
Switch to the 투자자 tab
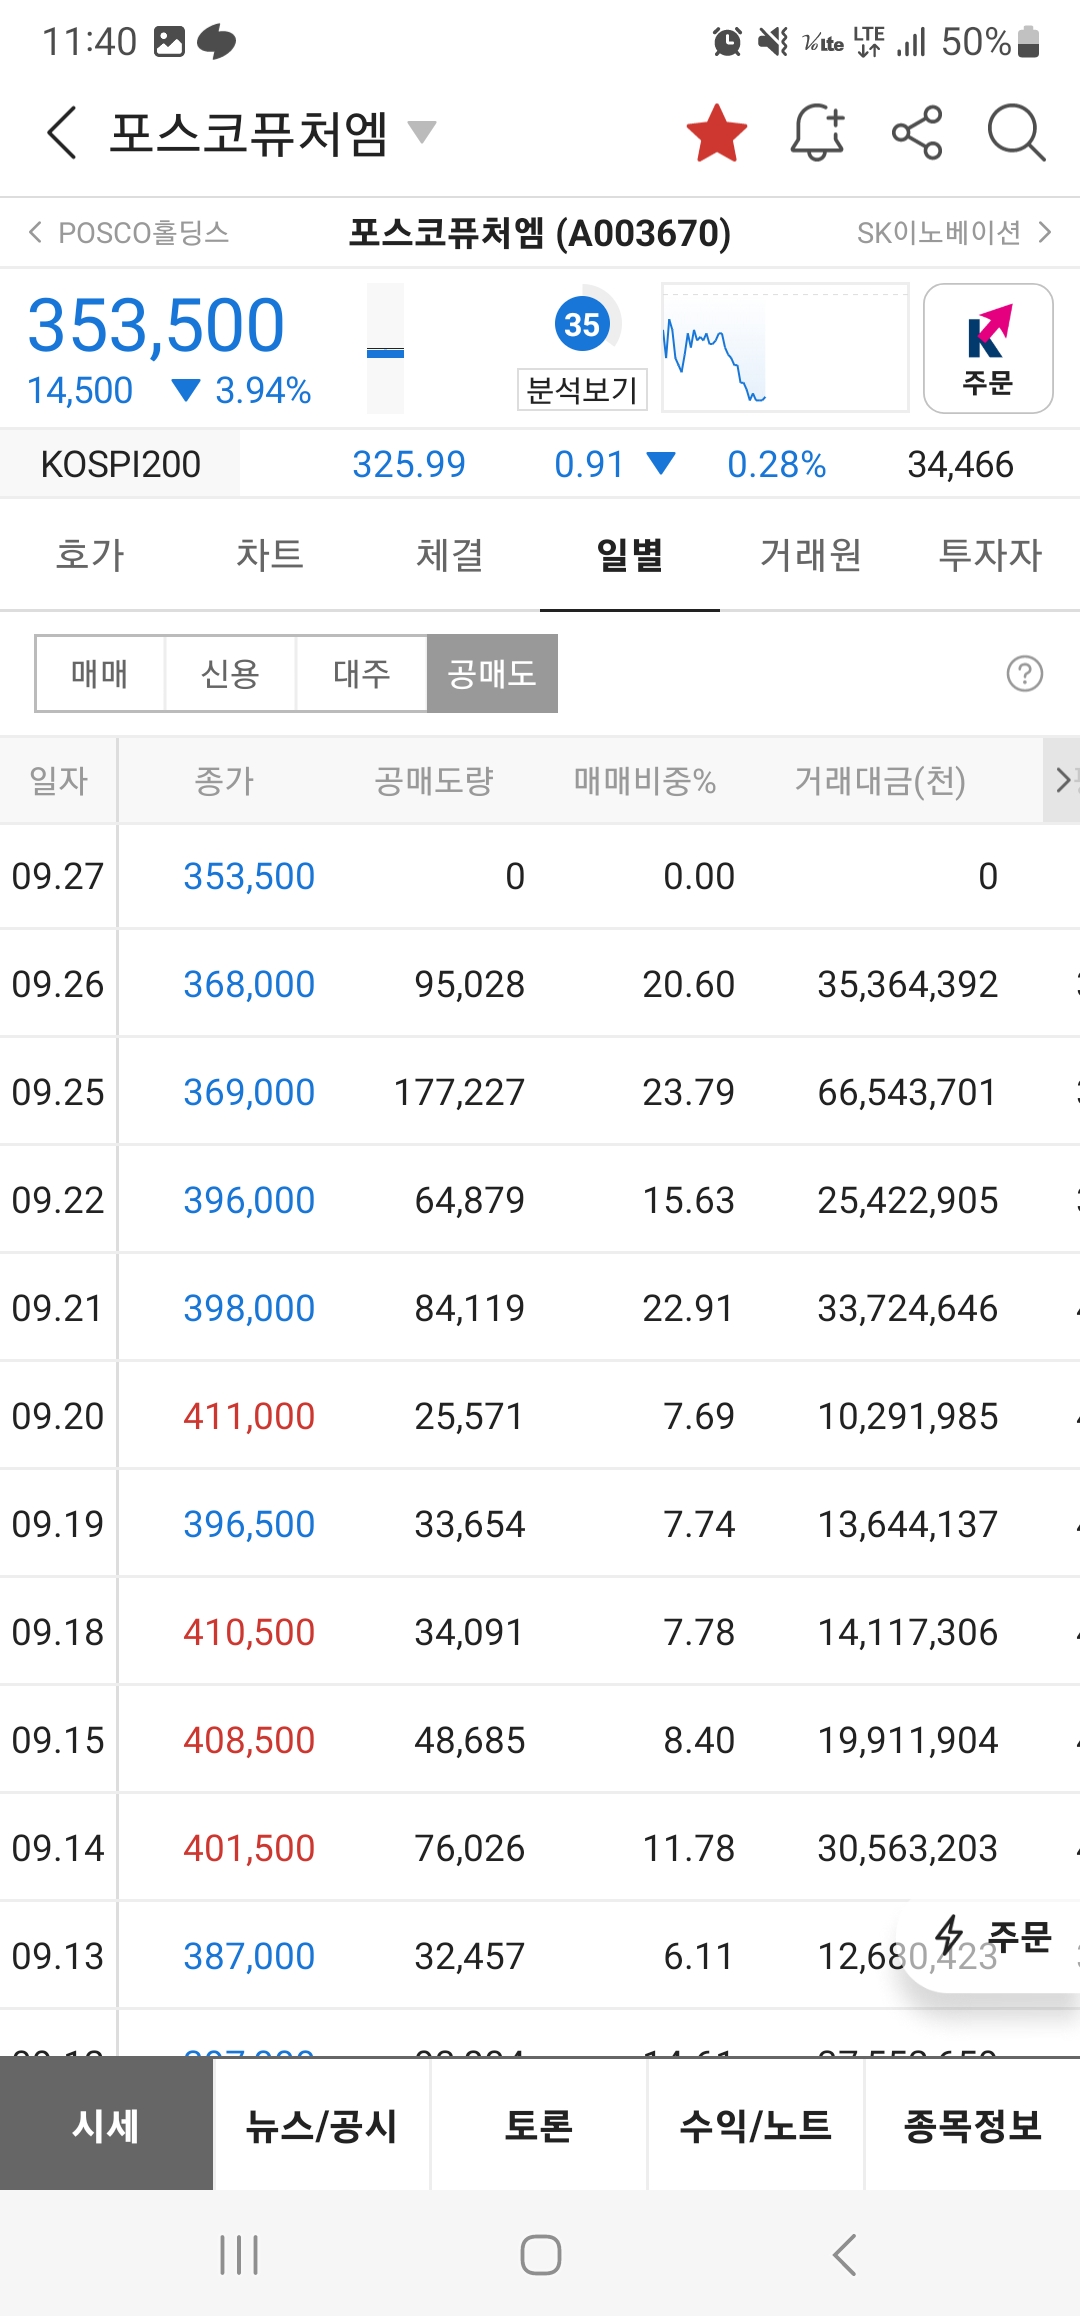[x=990, y=554]
